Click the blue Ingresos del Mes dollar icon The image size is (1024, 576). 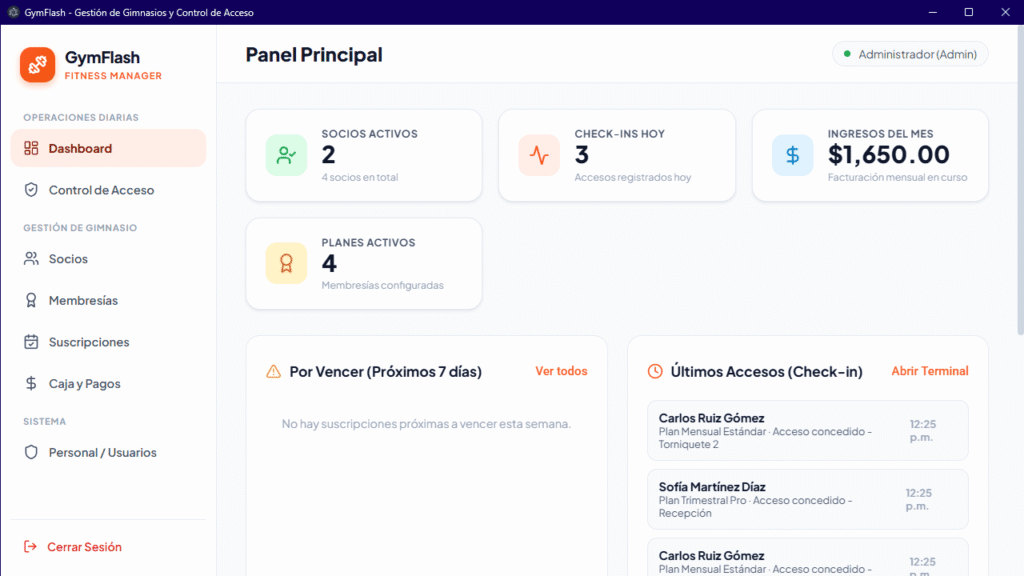(x=792, y=155)
